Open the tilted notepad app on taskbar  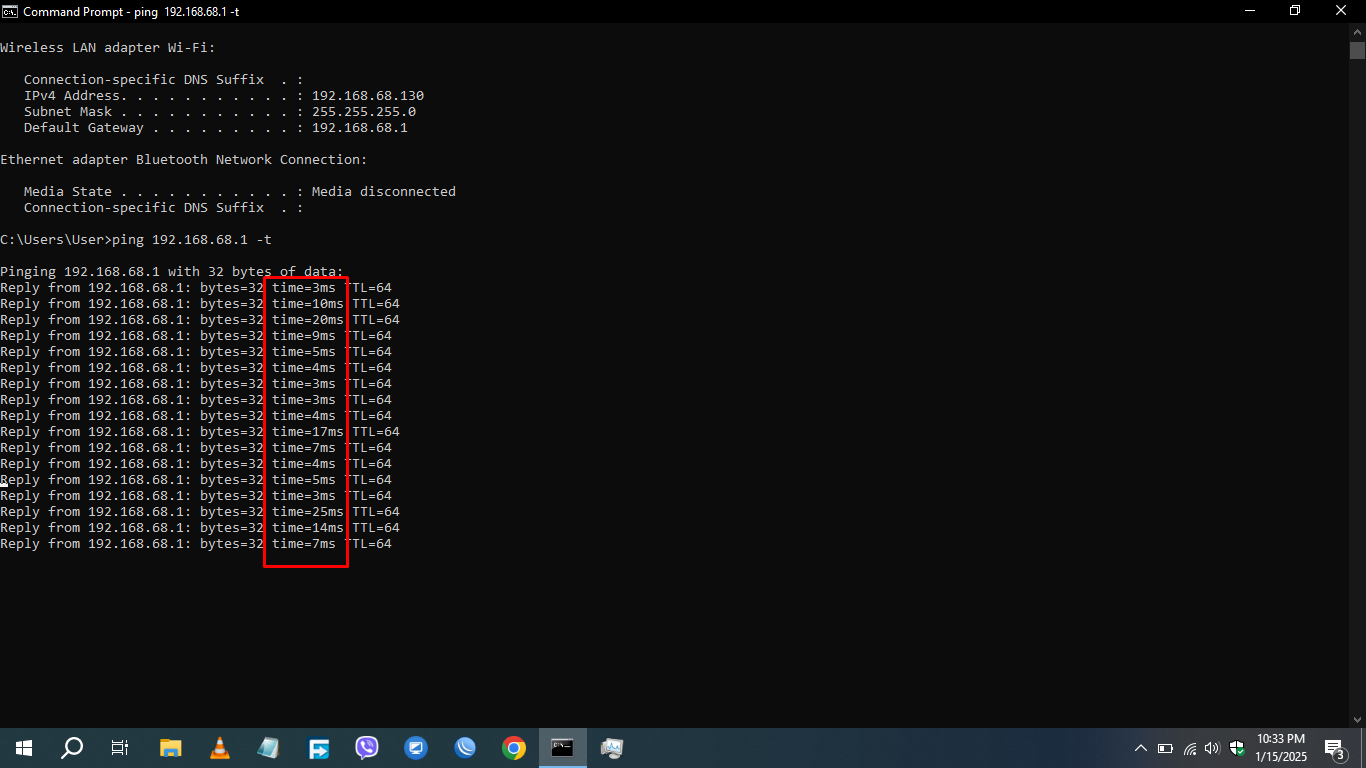pos(269,748)
